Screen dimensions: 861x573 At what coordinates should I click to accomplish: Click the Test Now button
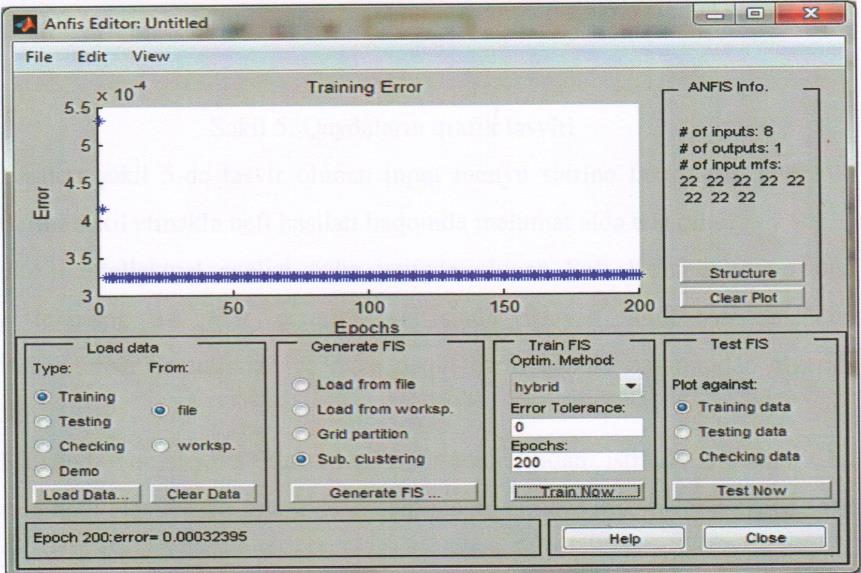(752, 491)
